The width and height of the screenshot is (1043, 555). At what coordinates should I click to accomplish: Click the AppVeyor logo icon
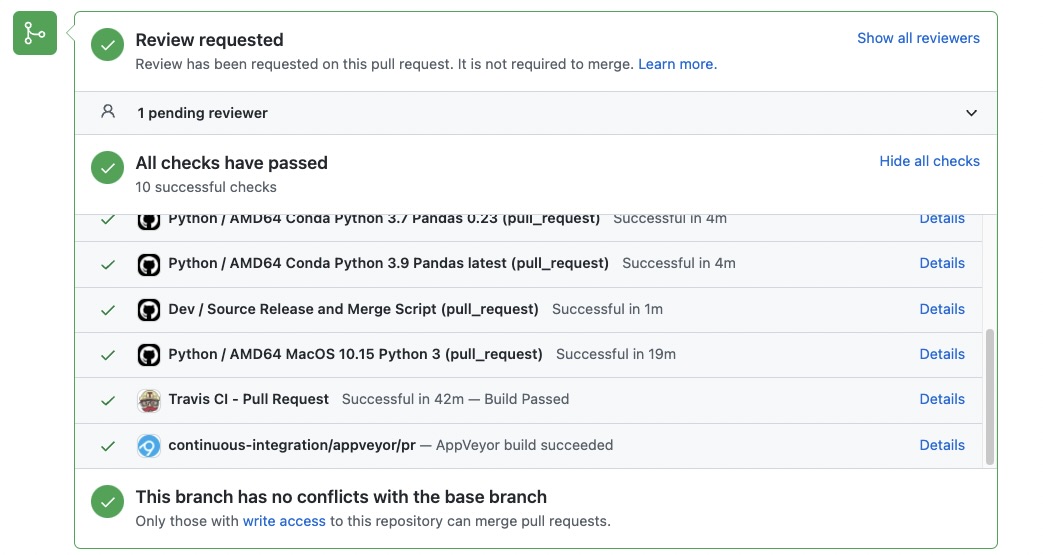pyautogui.click(x=148, y=446)
